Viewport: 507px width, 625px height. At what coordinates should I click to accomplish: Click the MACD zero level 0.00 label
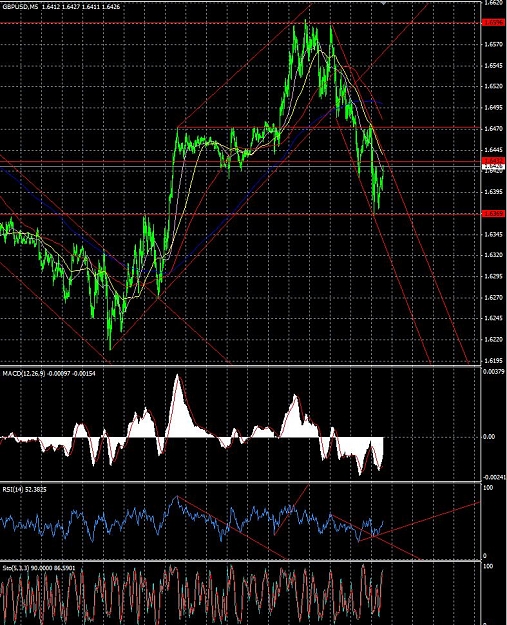489,437
